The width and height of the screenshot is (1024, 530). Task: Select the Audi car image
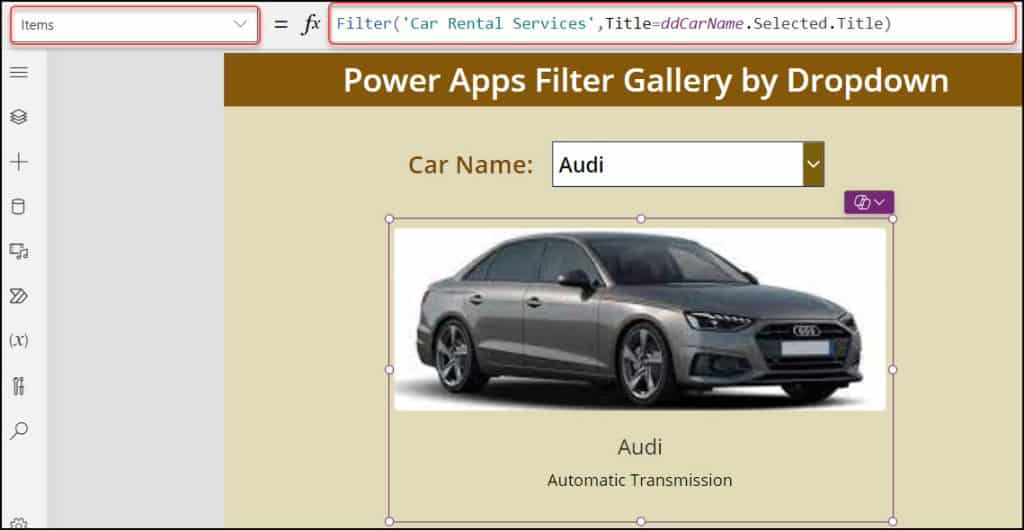640,319
